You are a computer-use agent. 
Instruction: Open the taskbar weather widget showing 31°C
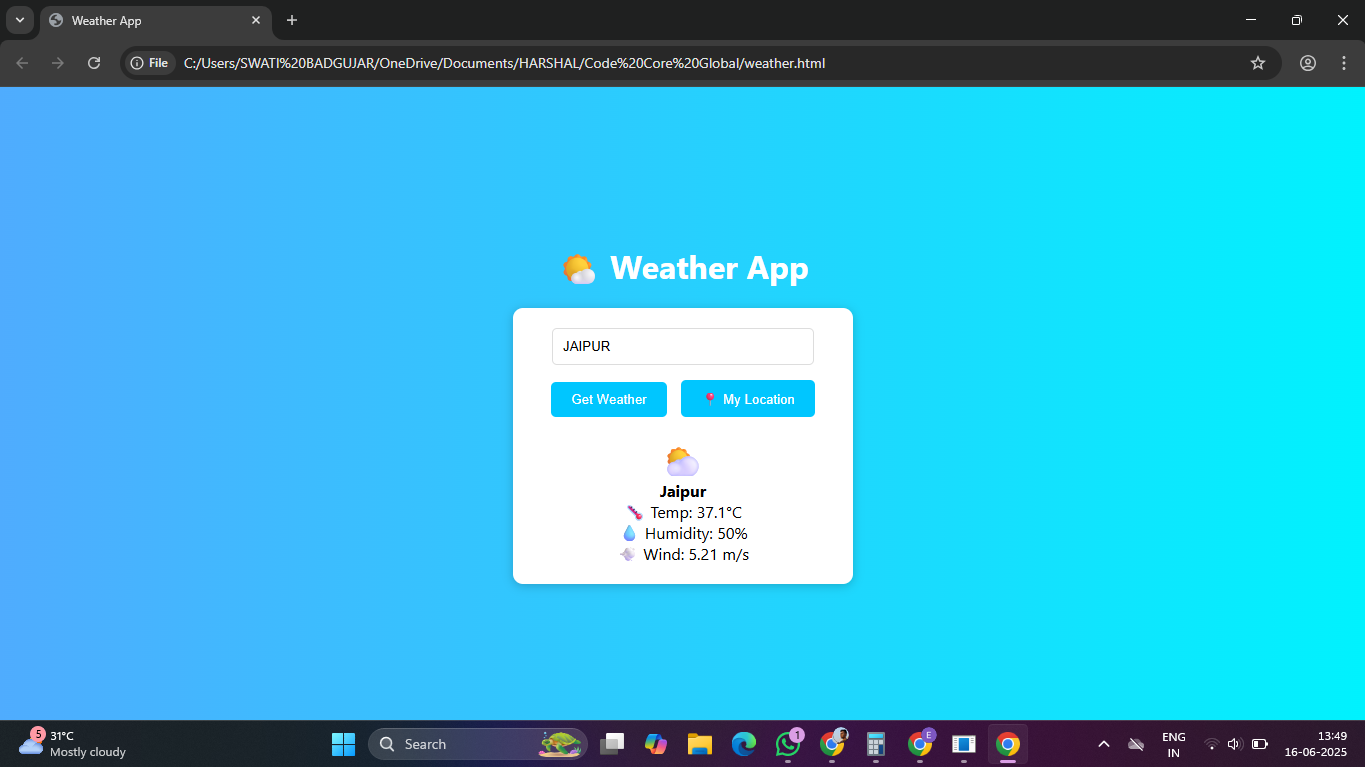click(x=73, y=744)
